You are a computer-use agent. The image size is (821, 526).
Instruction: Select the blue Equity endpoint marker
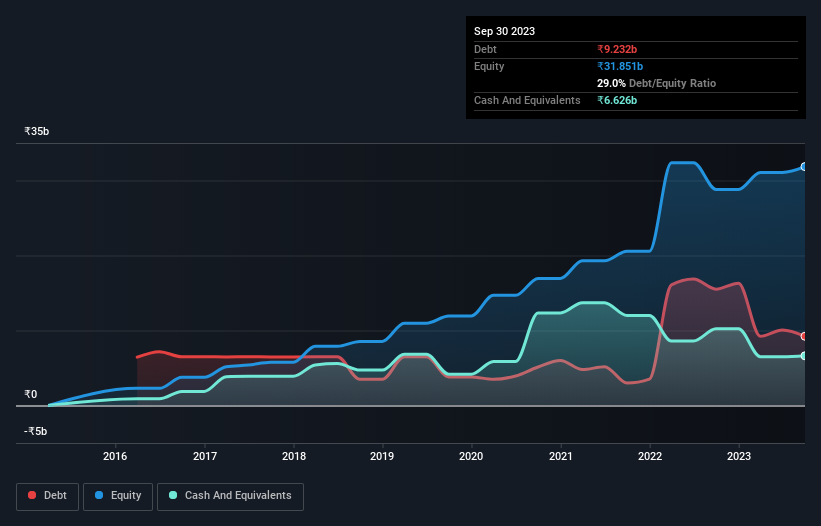tap(804, 166)
